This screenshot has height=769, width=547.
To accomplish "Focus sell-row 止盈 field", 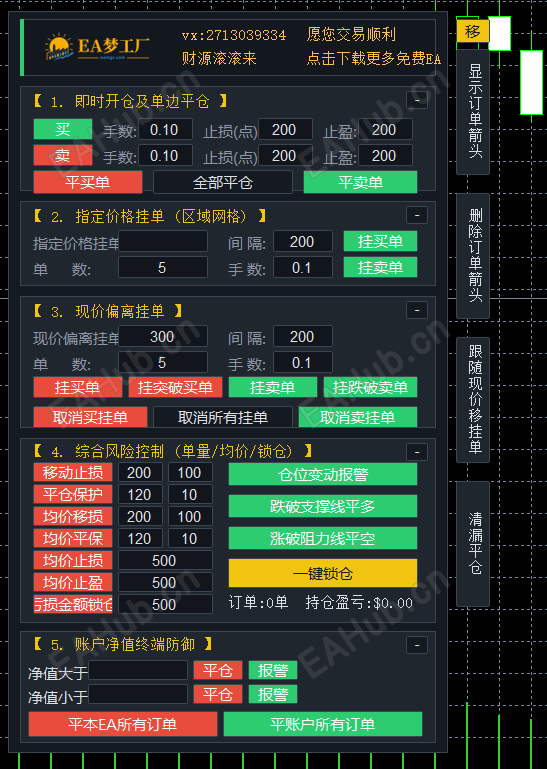I will 385,156.
